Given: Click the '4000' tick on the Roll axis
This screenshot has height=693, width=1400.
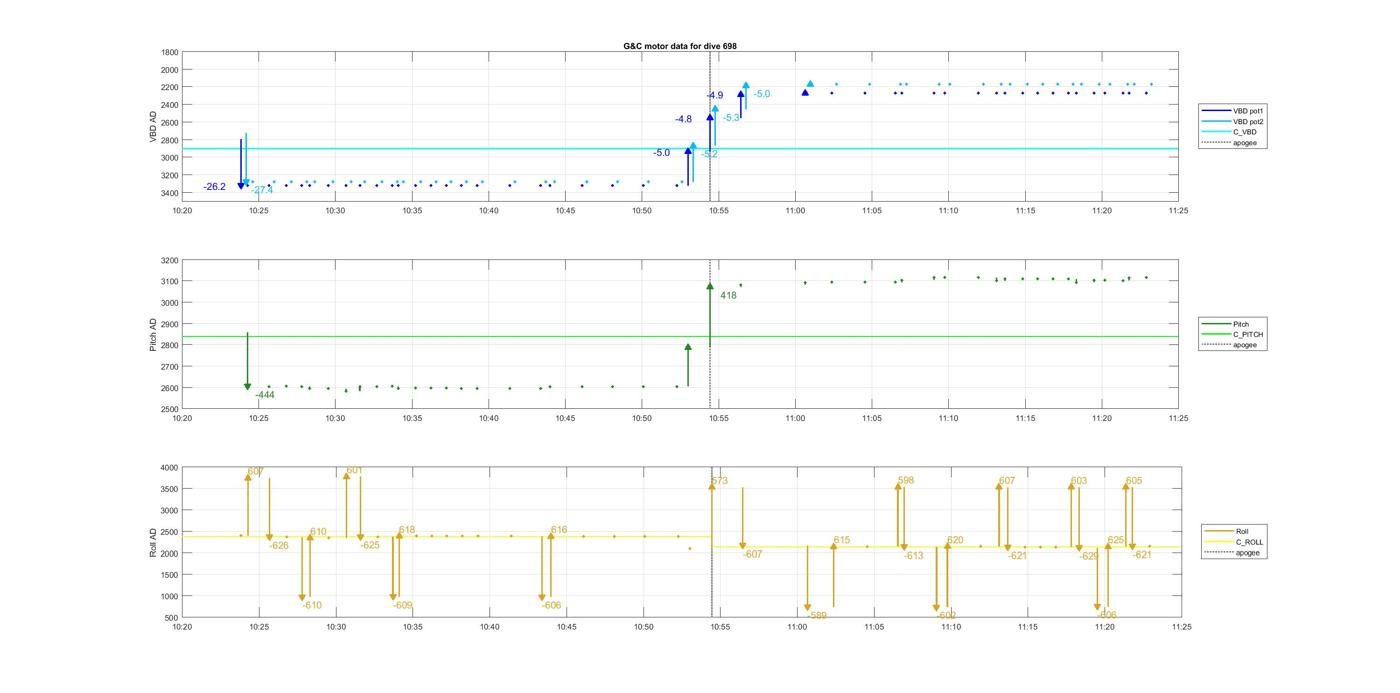Looking at the screenshot, I should (170, 468).
